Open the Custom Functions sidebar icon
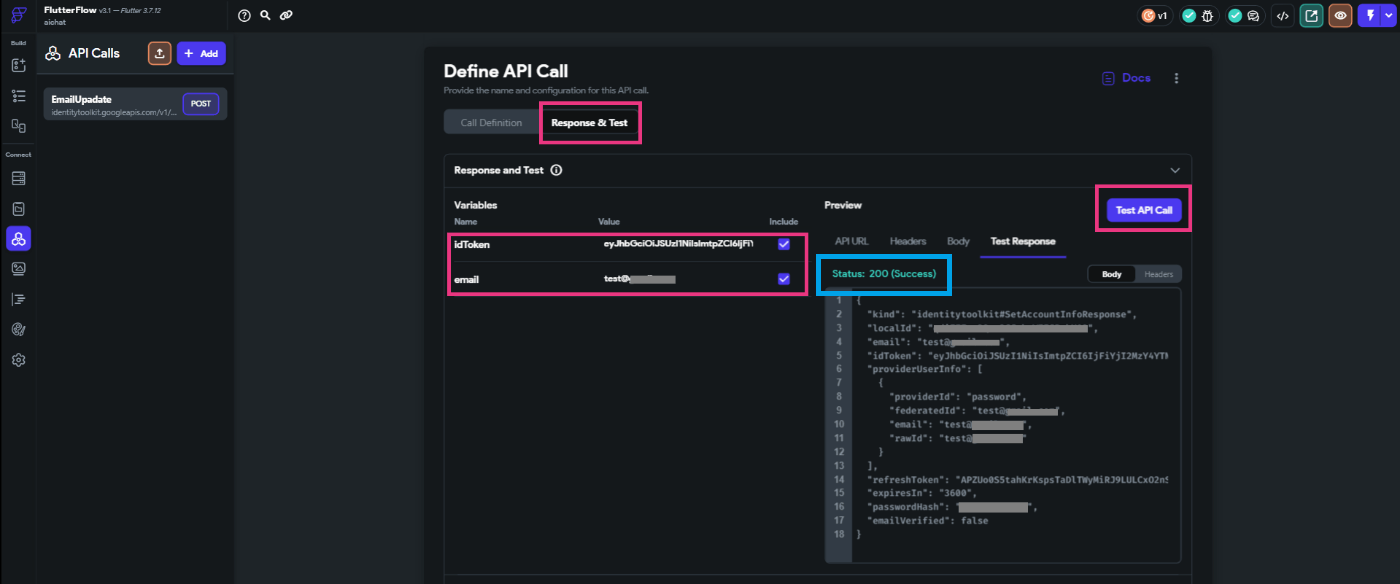1400x584 pixels. coord(18,299)
